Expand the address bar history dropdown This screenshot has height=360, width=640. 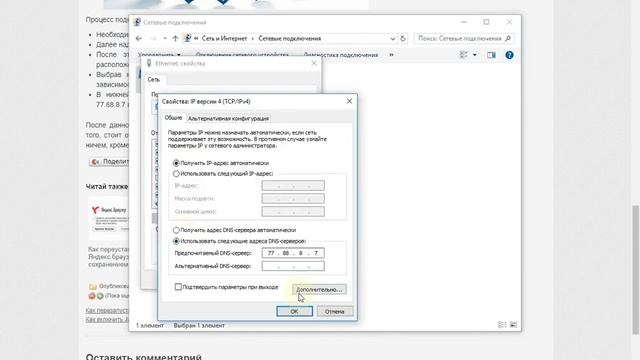[x=392, y=38]
